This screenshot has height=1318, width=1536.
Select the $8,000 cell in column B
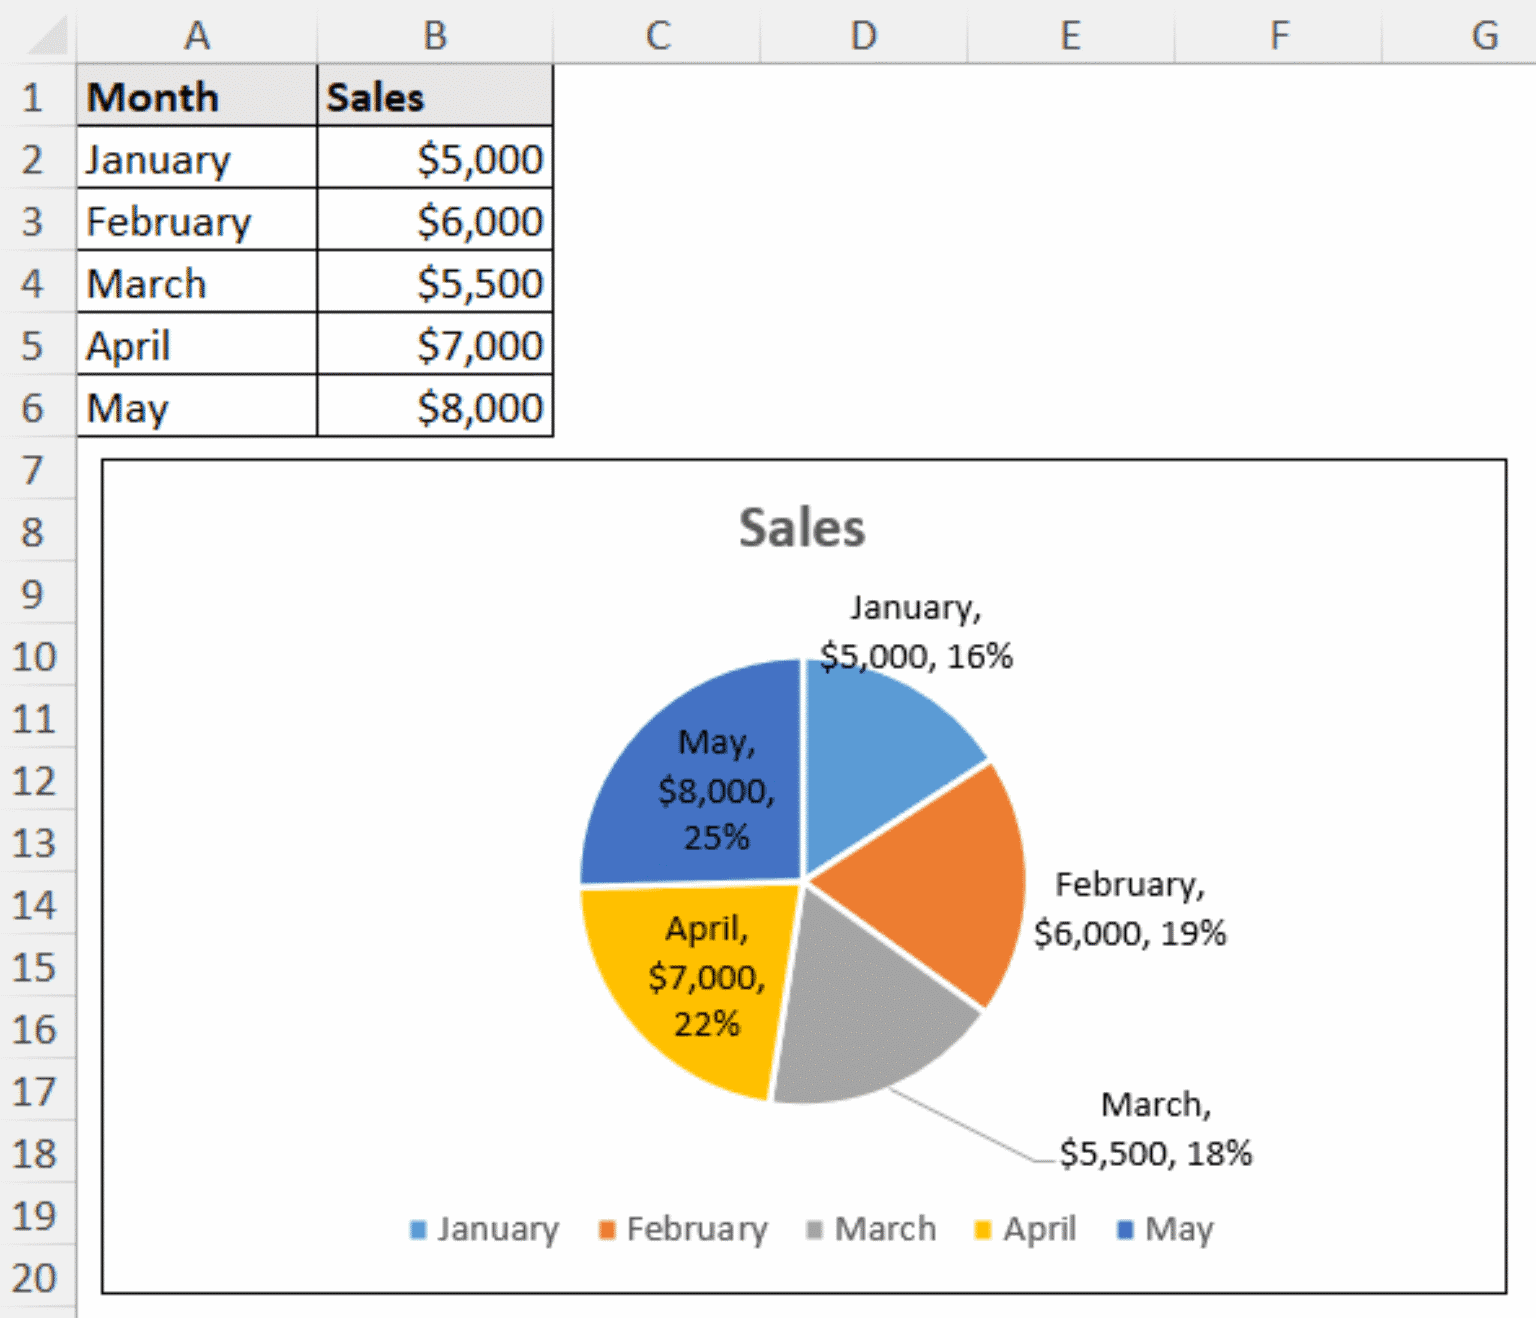(x=435, y=407)
